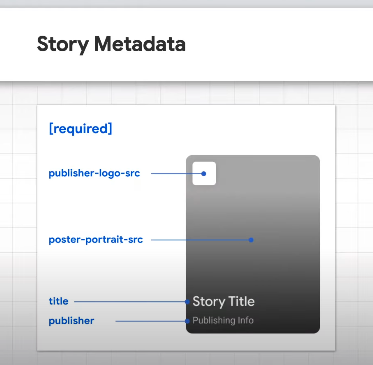Click the title label in blue
This screenshot has width=373, height=365.
tap(58, 301)
